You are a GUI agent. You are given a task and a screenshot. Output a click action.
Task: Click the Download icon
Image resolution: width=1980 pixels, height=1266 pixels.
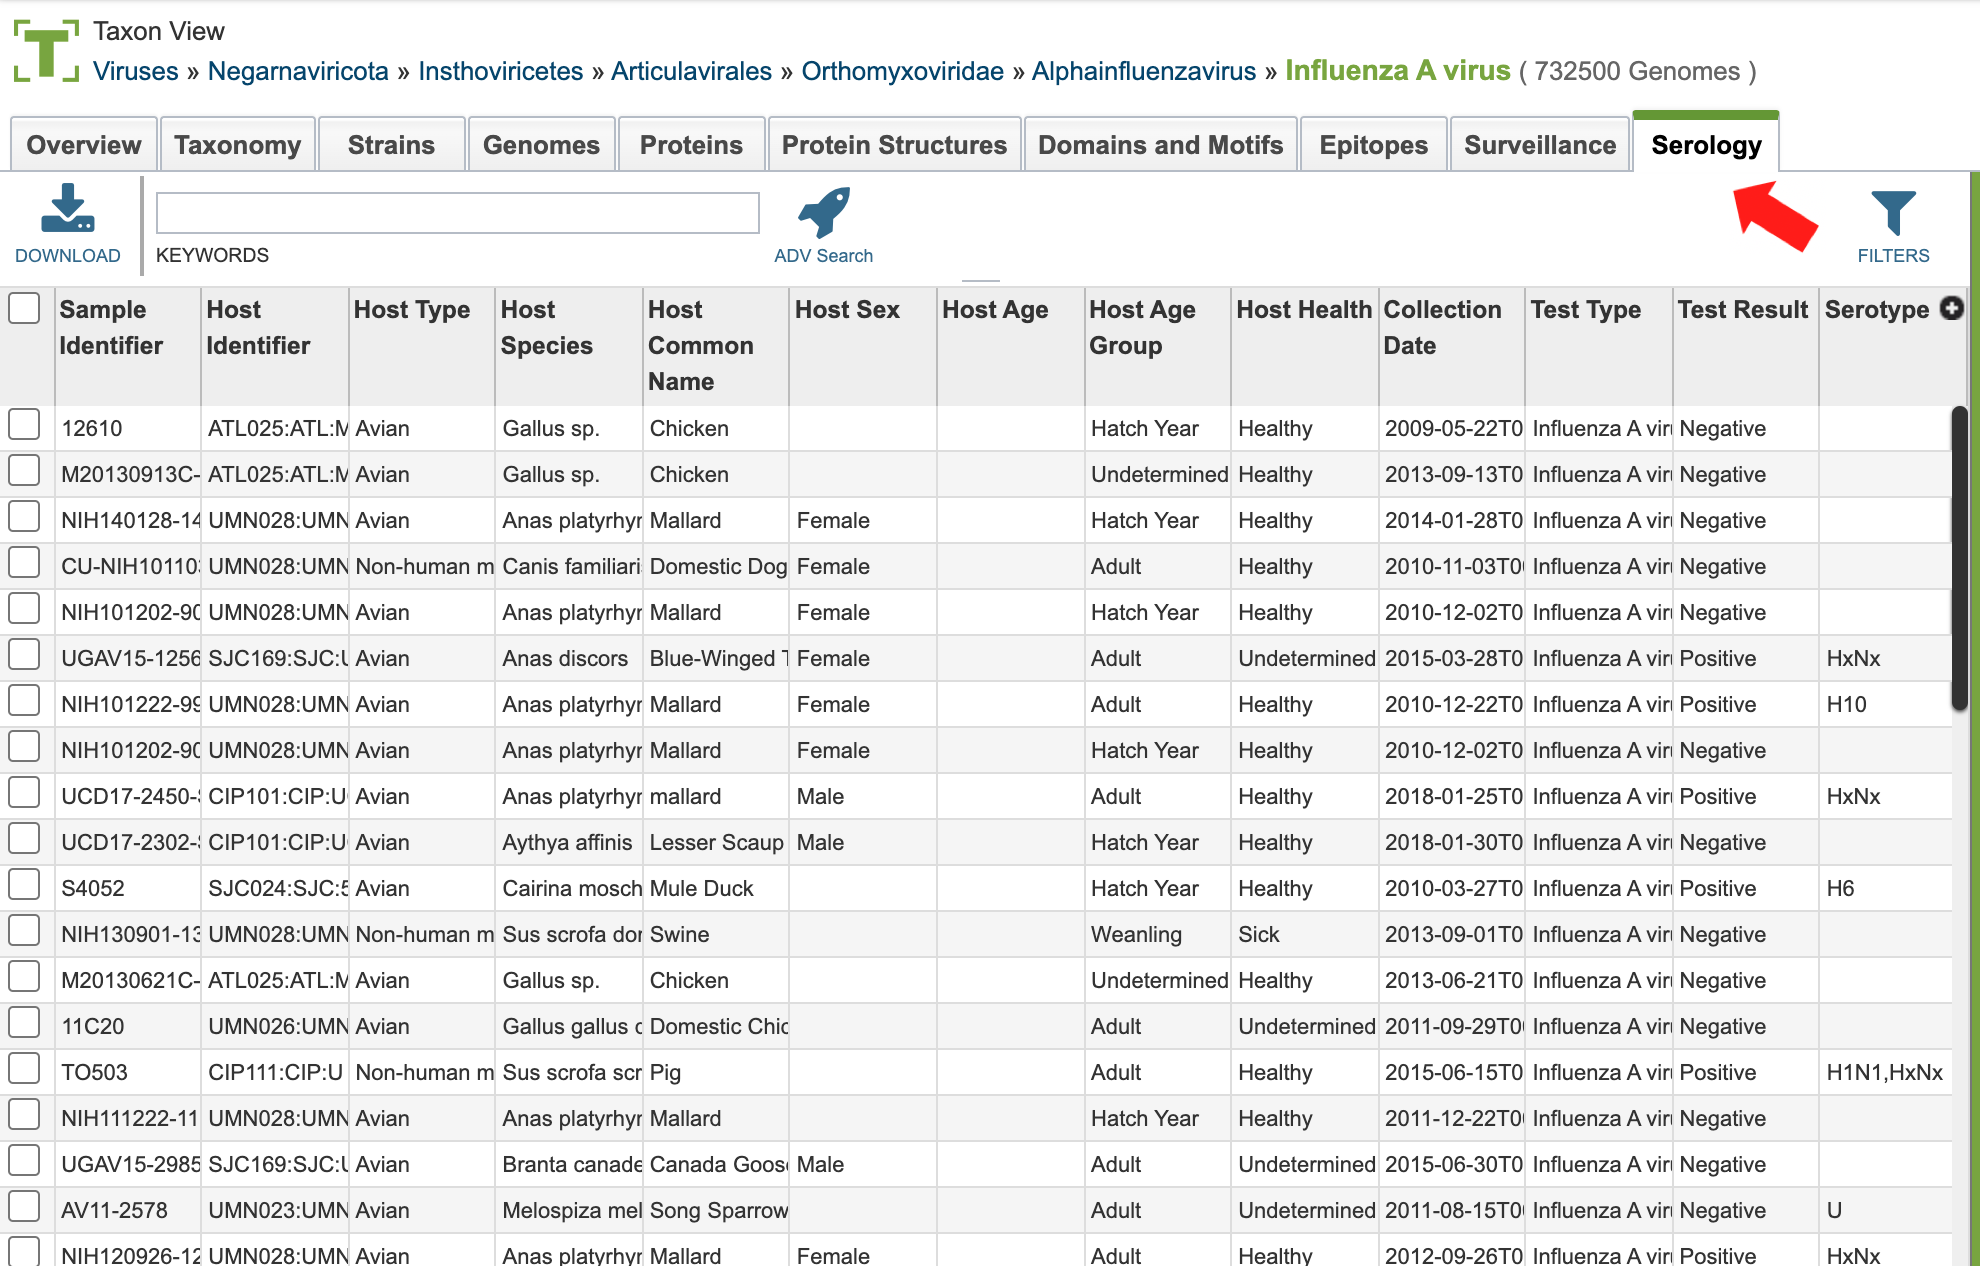[x=67, y=209]
